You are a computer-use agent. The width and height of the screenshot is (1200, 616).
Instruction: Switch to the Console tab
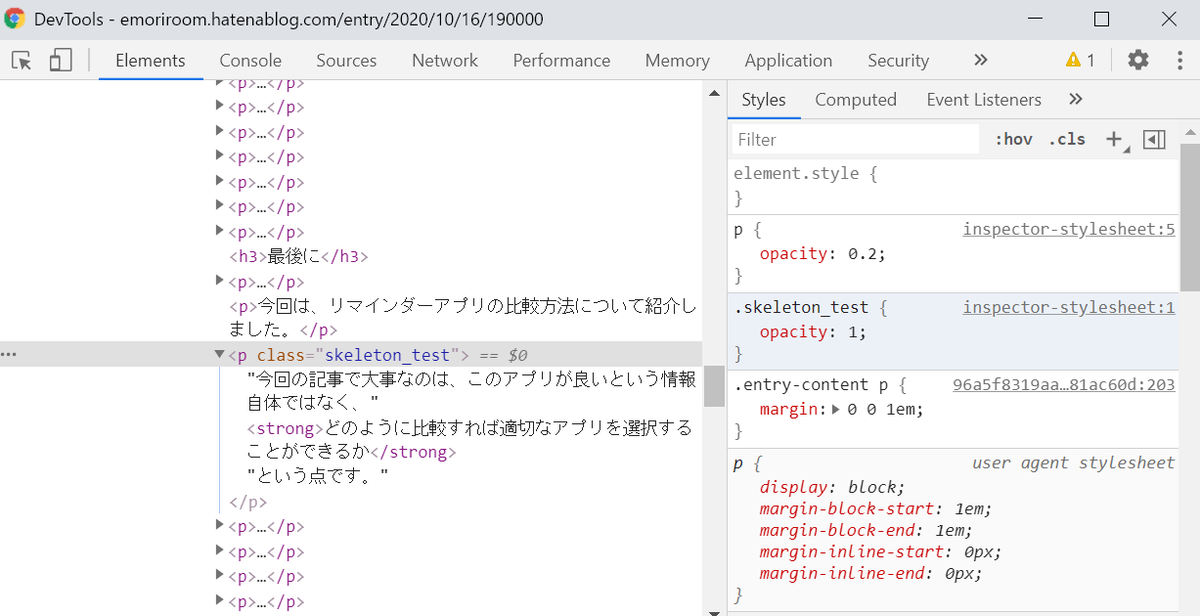[x=251, y=60]
